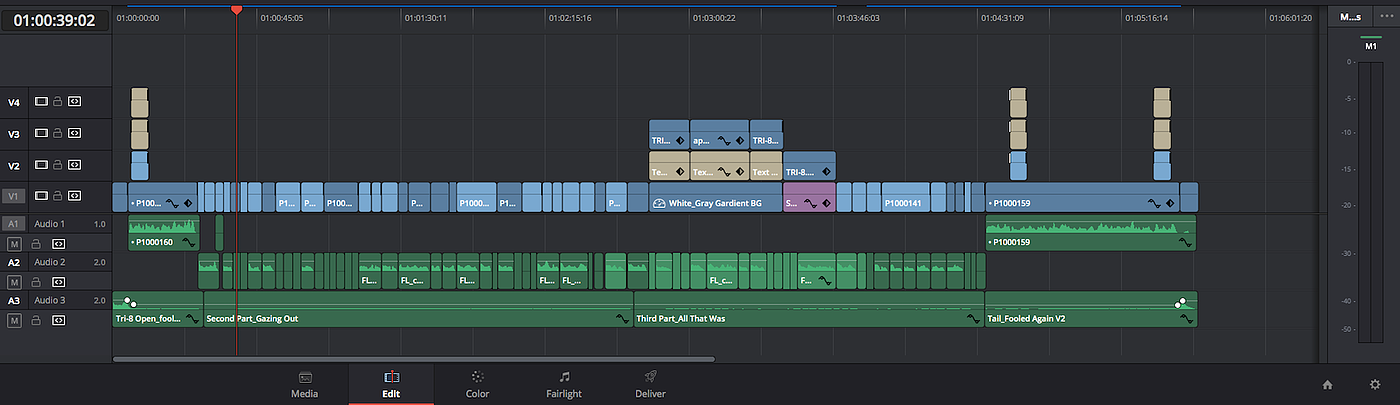Open the Project Manager home icon
1400x405 pixels.
pyautogui.click(x=1327, y=384)
